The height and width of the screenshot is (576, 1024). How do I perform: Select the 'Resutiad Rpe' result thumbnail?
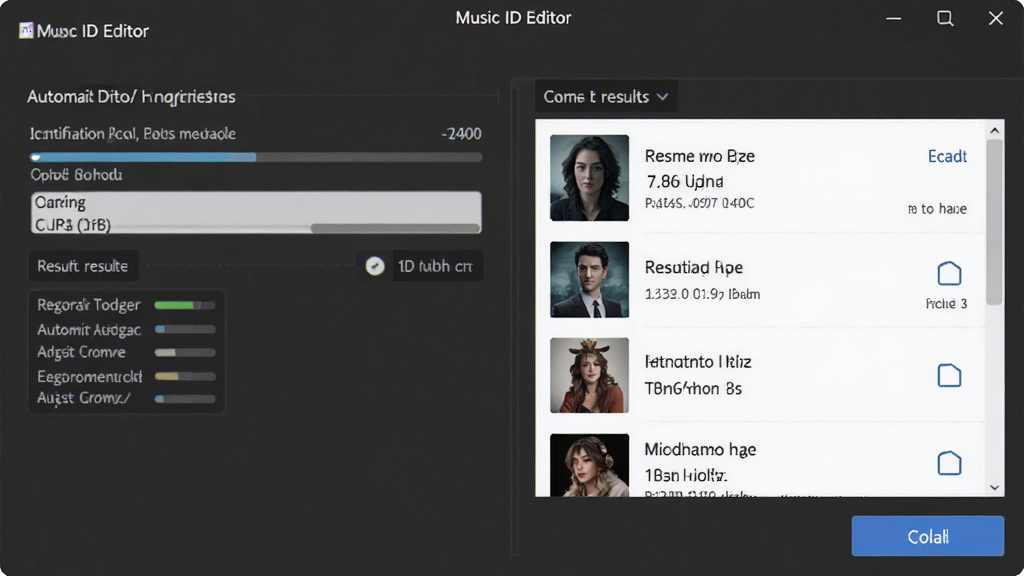(589, 280)
